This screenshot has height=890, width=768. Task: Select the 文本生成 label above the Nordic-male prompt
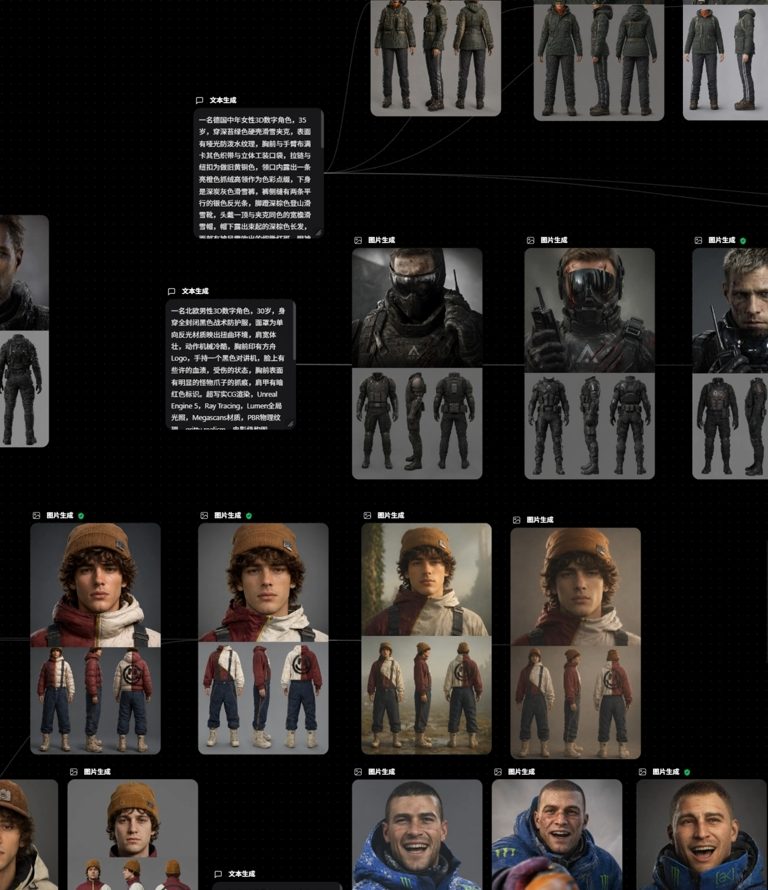pyautogui.click(x=195, y=291)
